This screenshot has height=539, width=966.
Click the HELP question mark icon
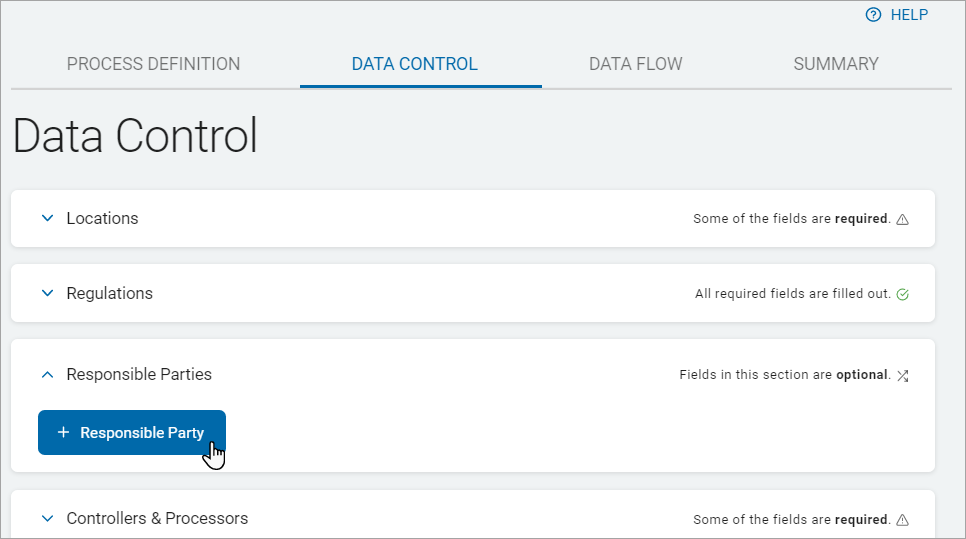tap(873, 15)
